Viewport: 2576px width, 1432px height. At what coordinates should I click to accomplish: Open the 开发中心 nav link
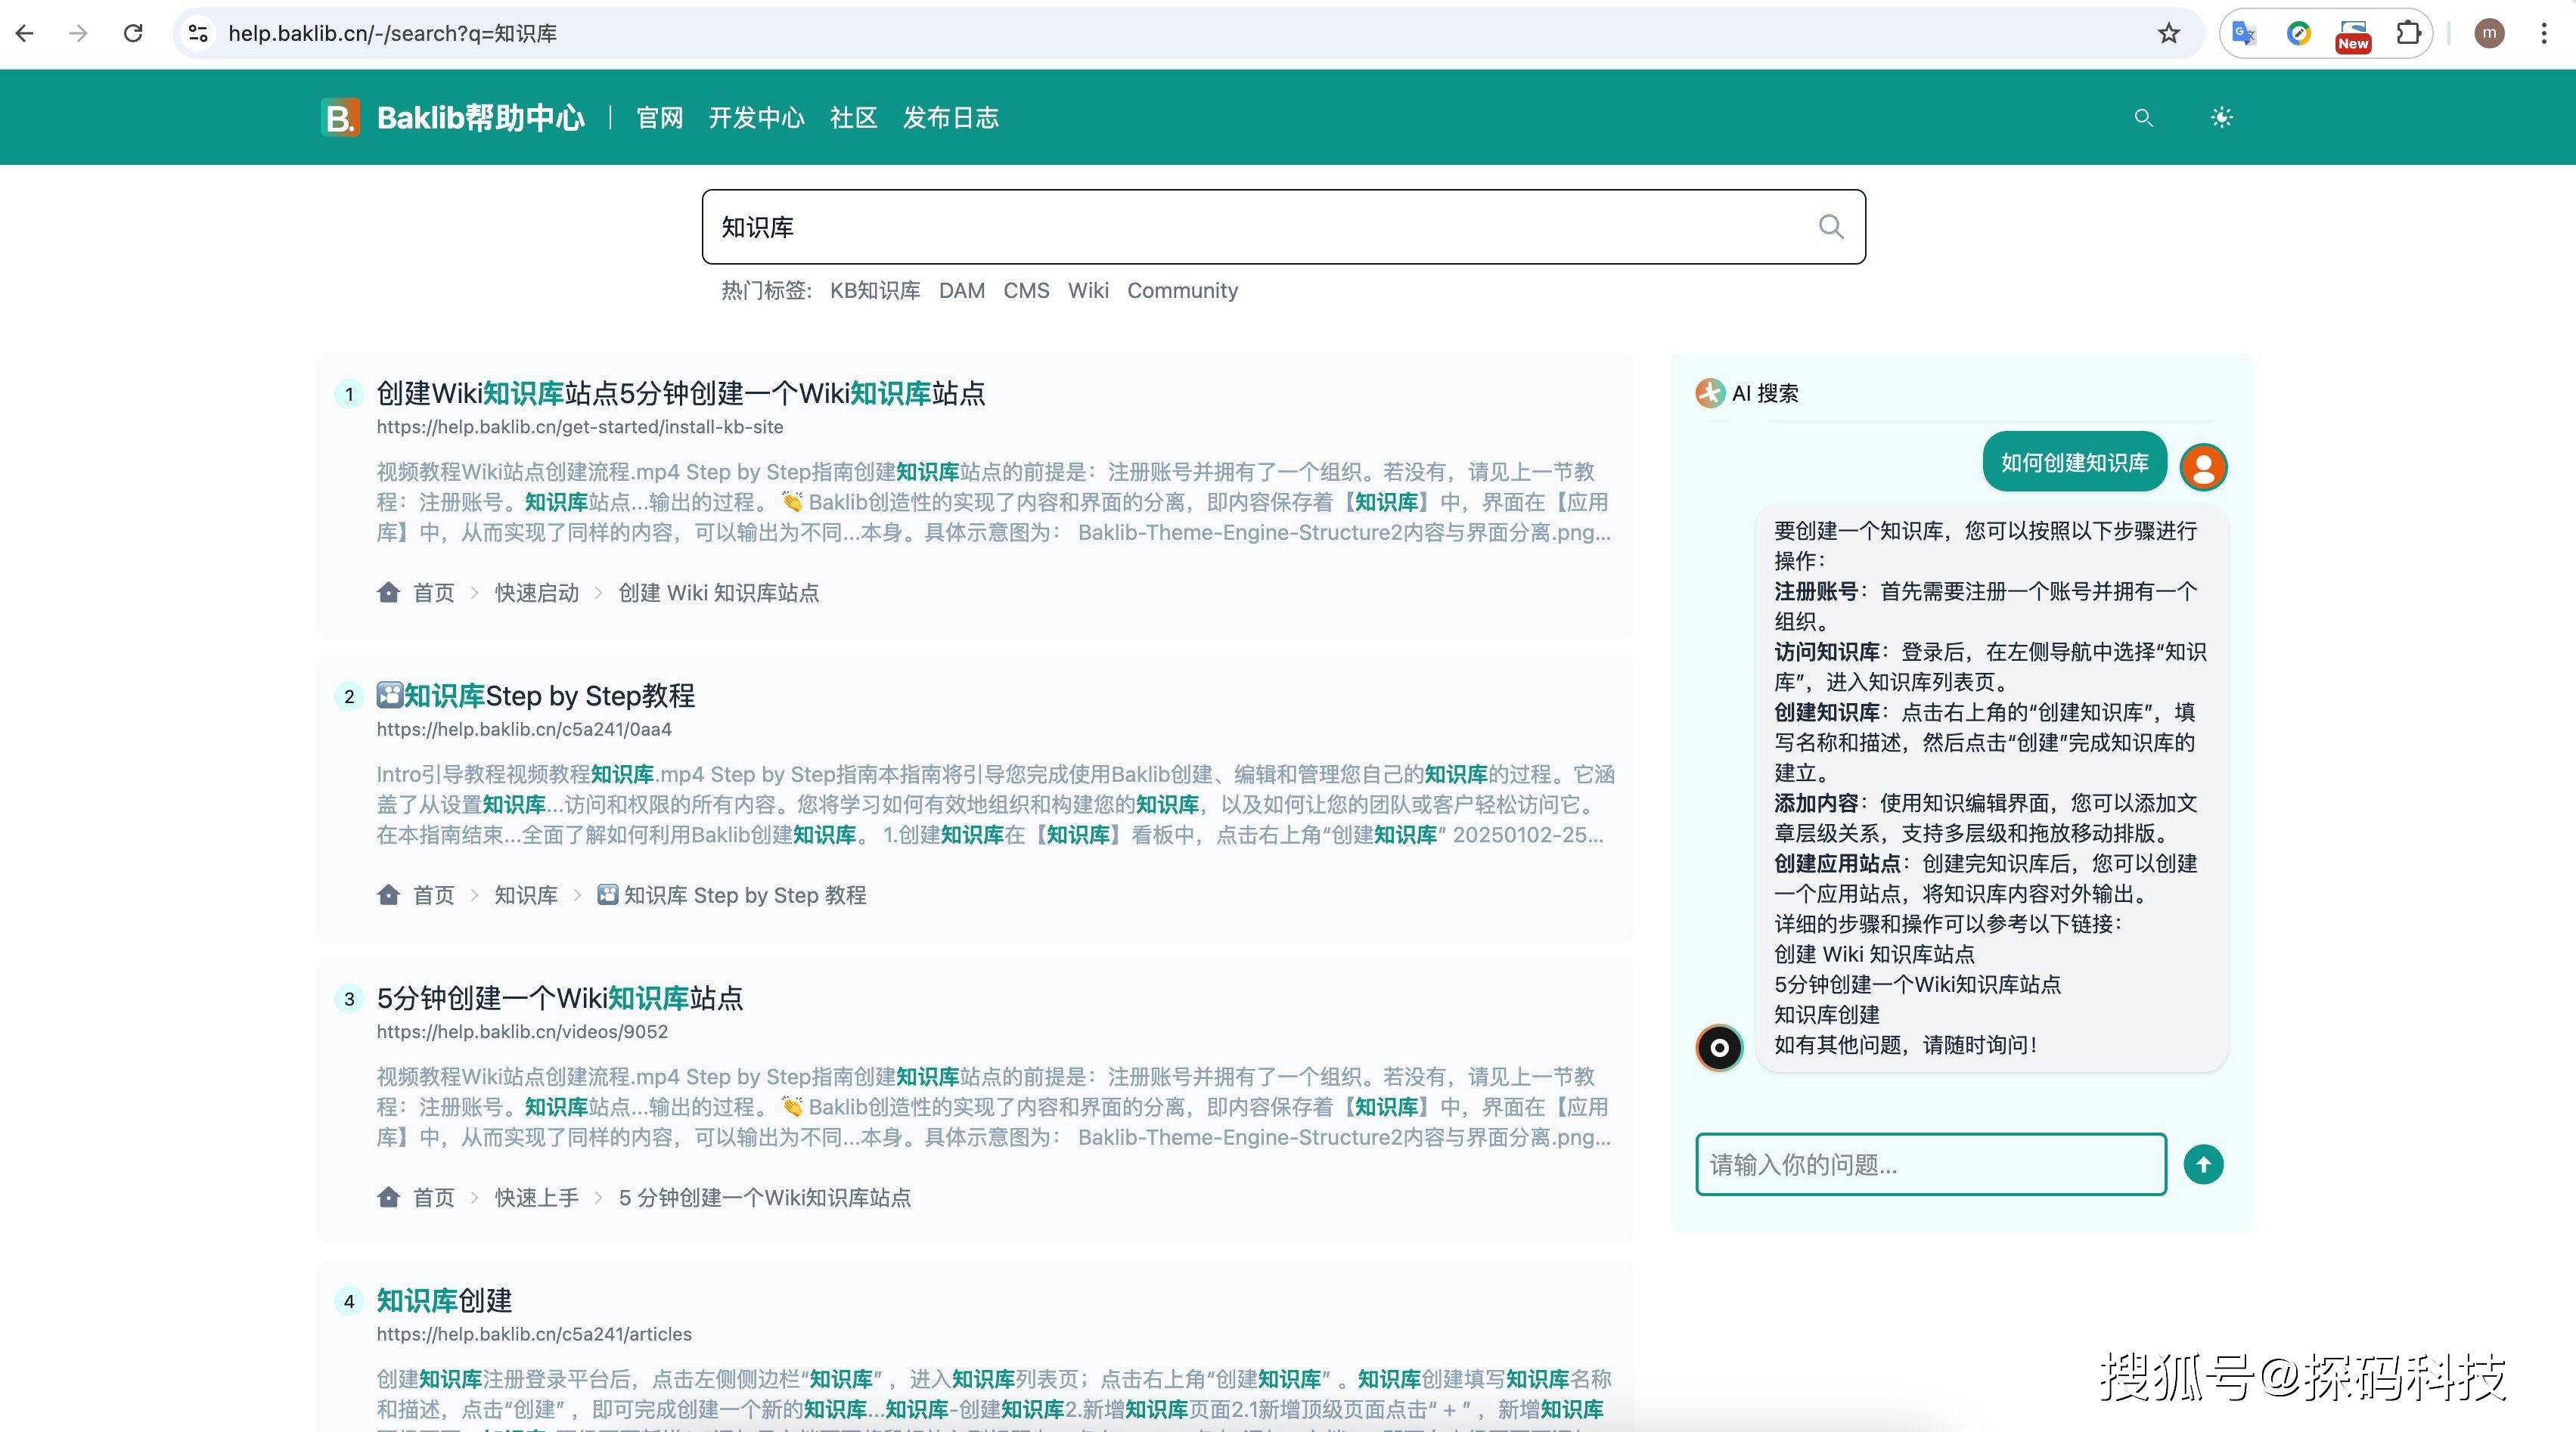click(757, 118)
